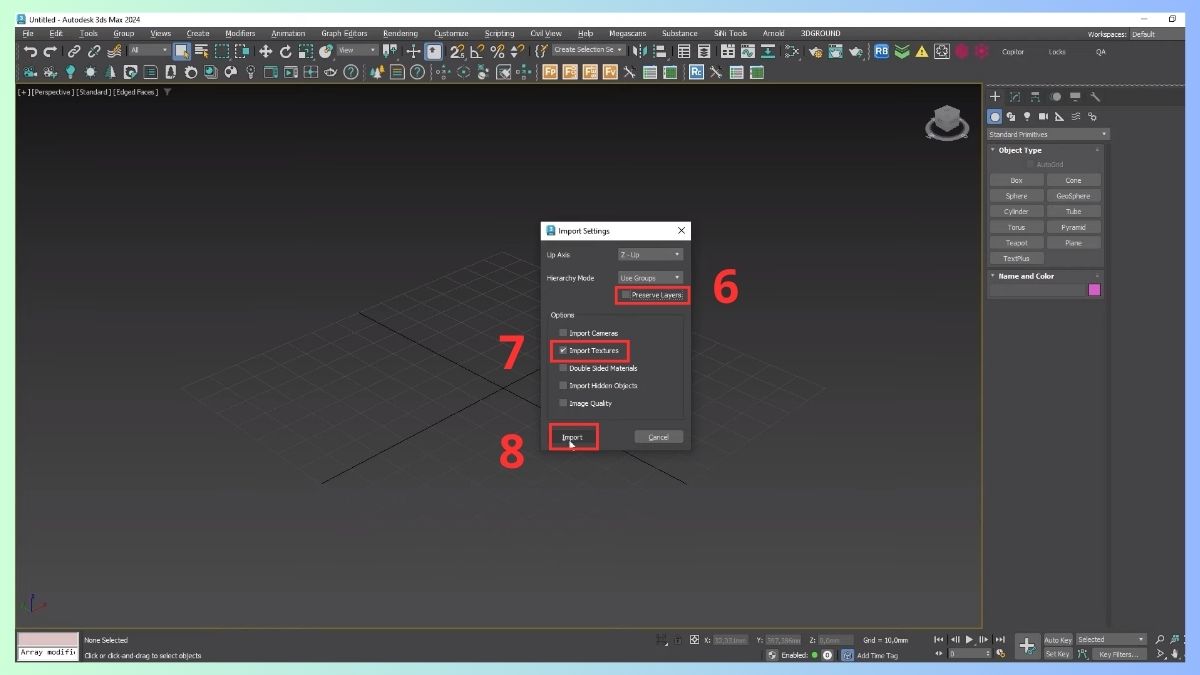Open the Modifiers menu
Viewport: 1200px width, 675px height.
[240, 33]
